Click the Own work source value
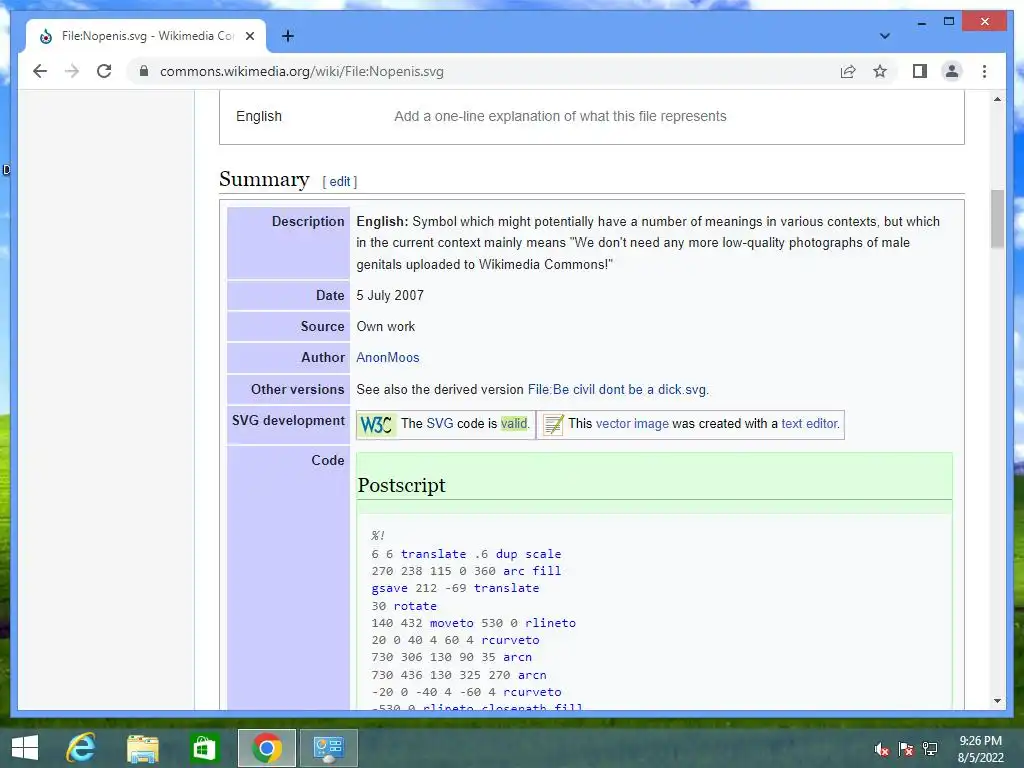Image resolution: width=1024 pixels, height=768 pixels. (385, 327)
